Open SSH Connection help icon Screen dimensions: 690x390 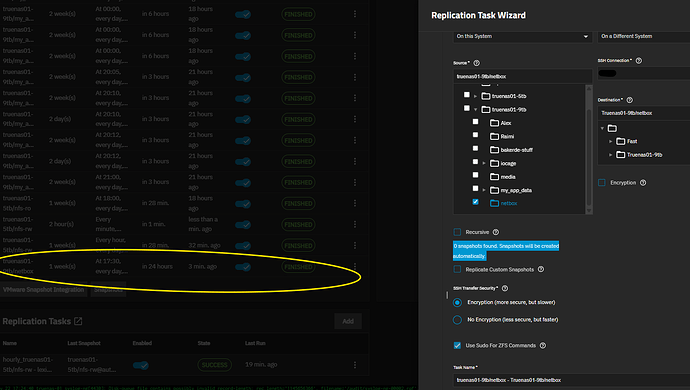coord(639,61)
